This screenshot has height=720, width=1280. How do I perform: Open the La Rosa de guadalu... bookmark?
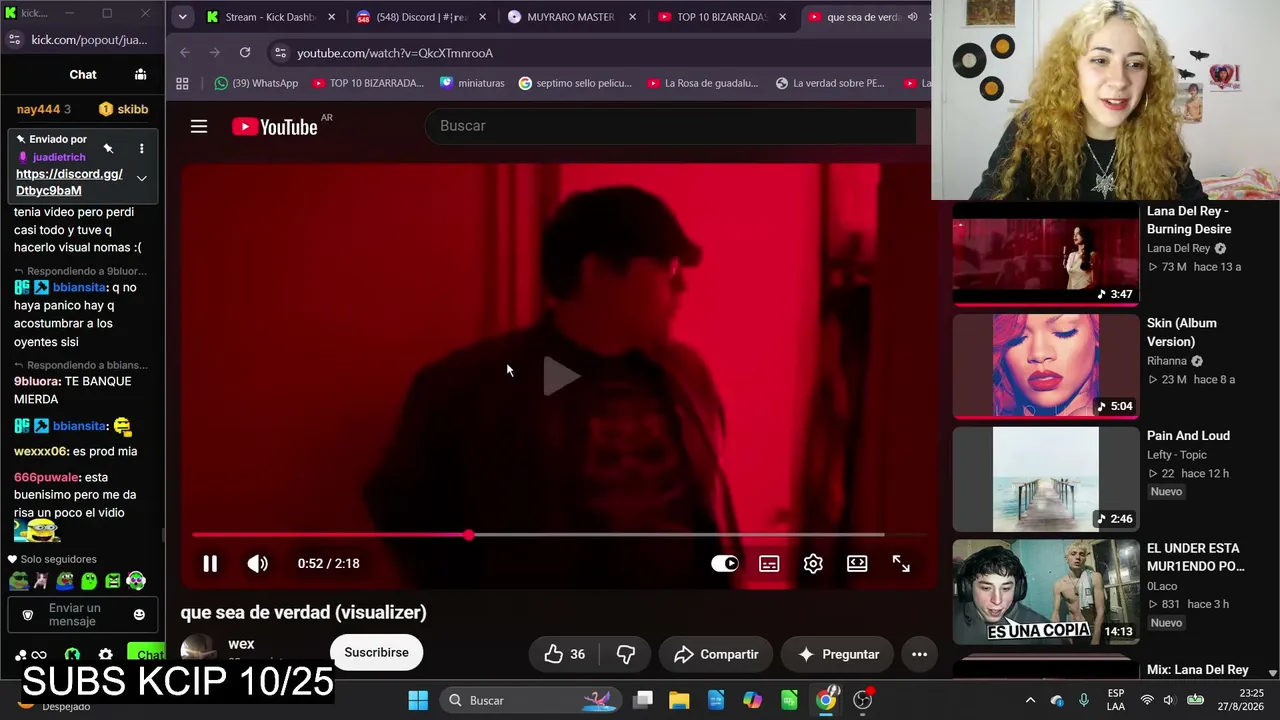click(703, 83)
